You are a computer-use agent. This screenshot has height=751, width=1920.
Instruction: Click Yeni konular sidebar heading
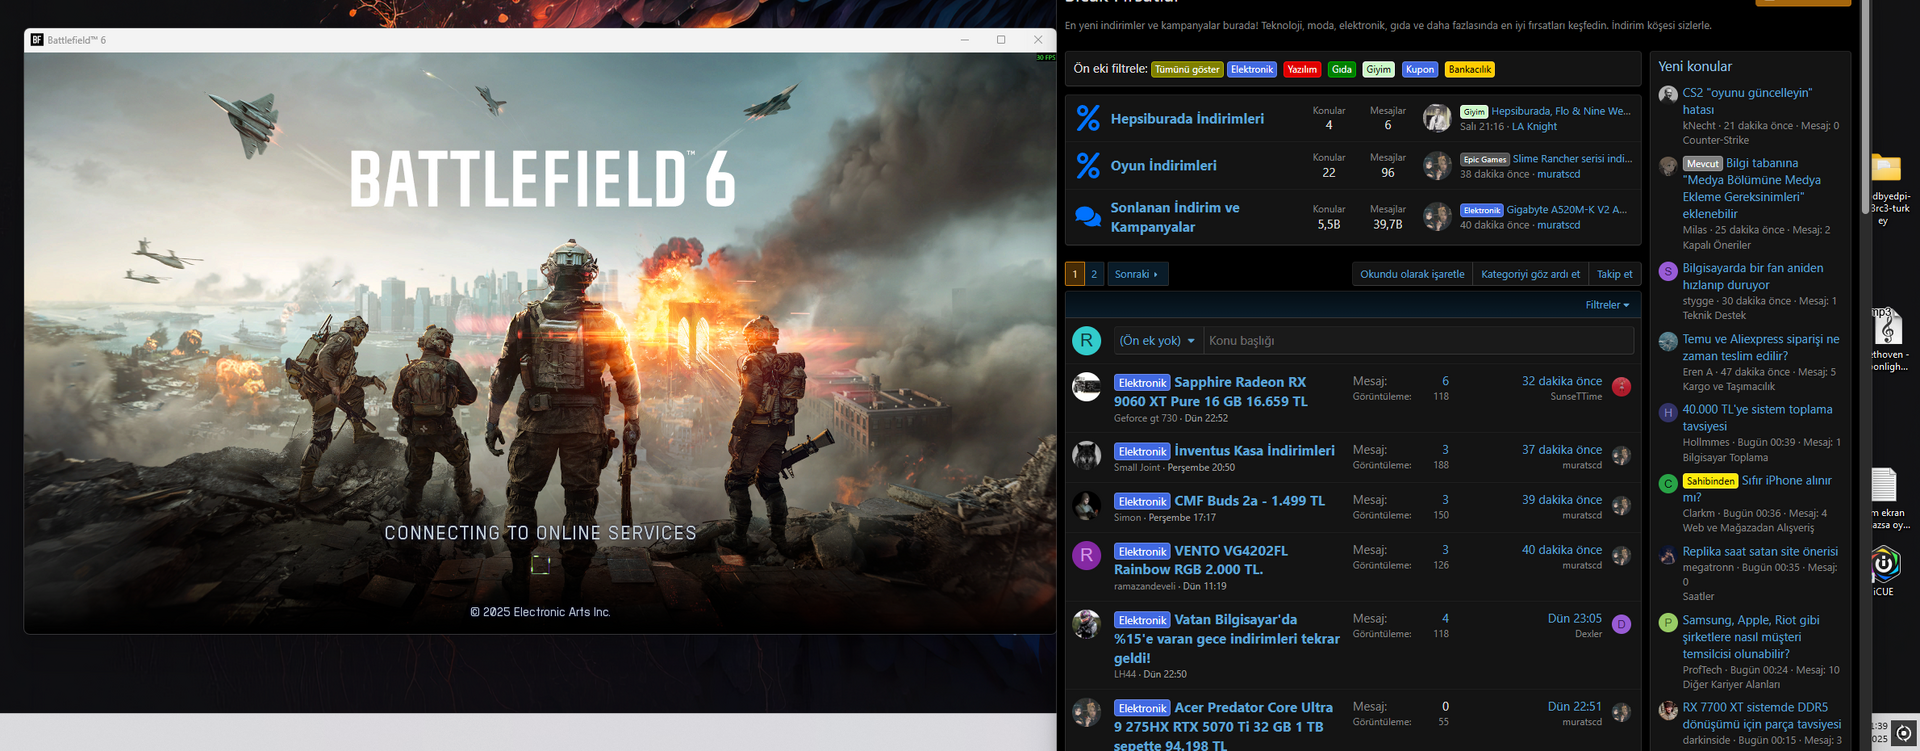click(1695, 66)
